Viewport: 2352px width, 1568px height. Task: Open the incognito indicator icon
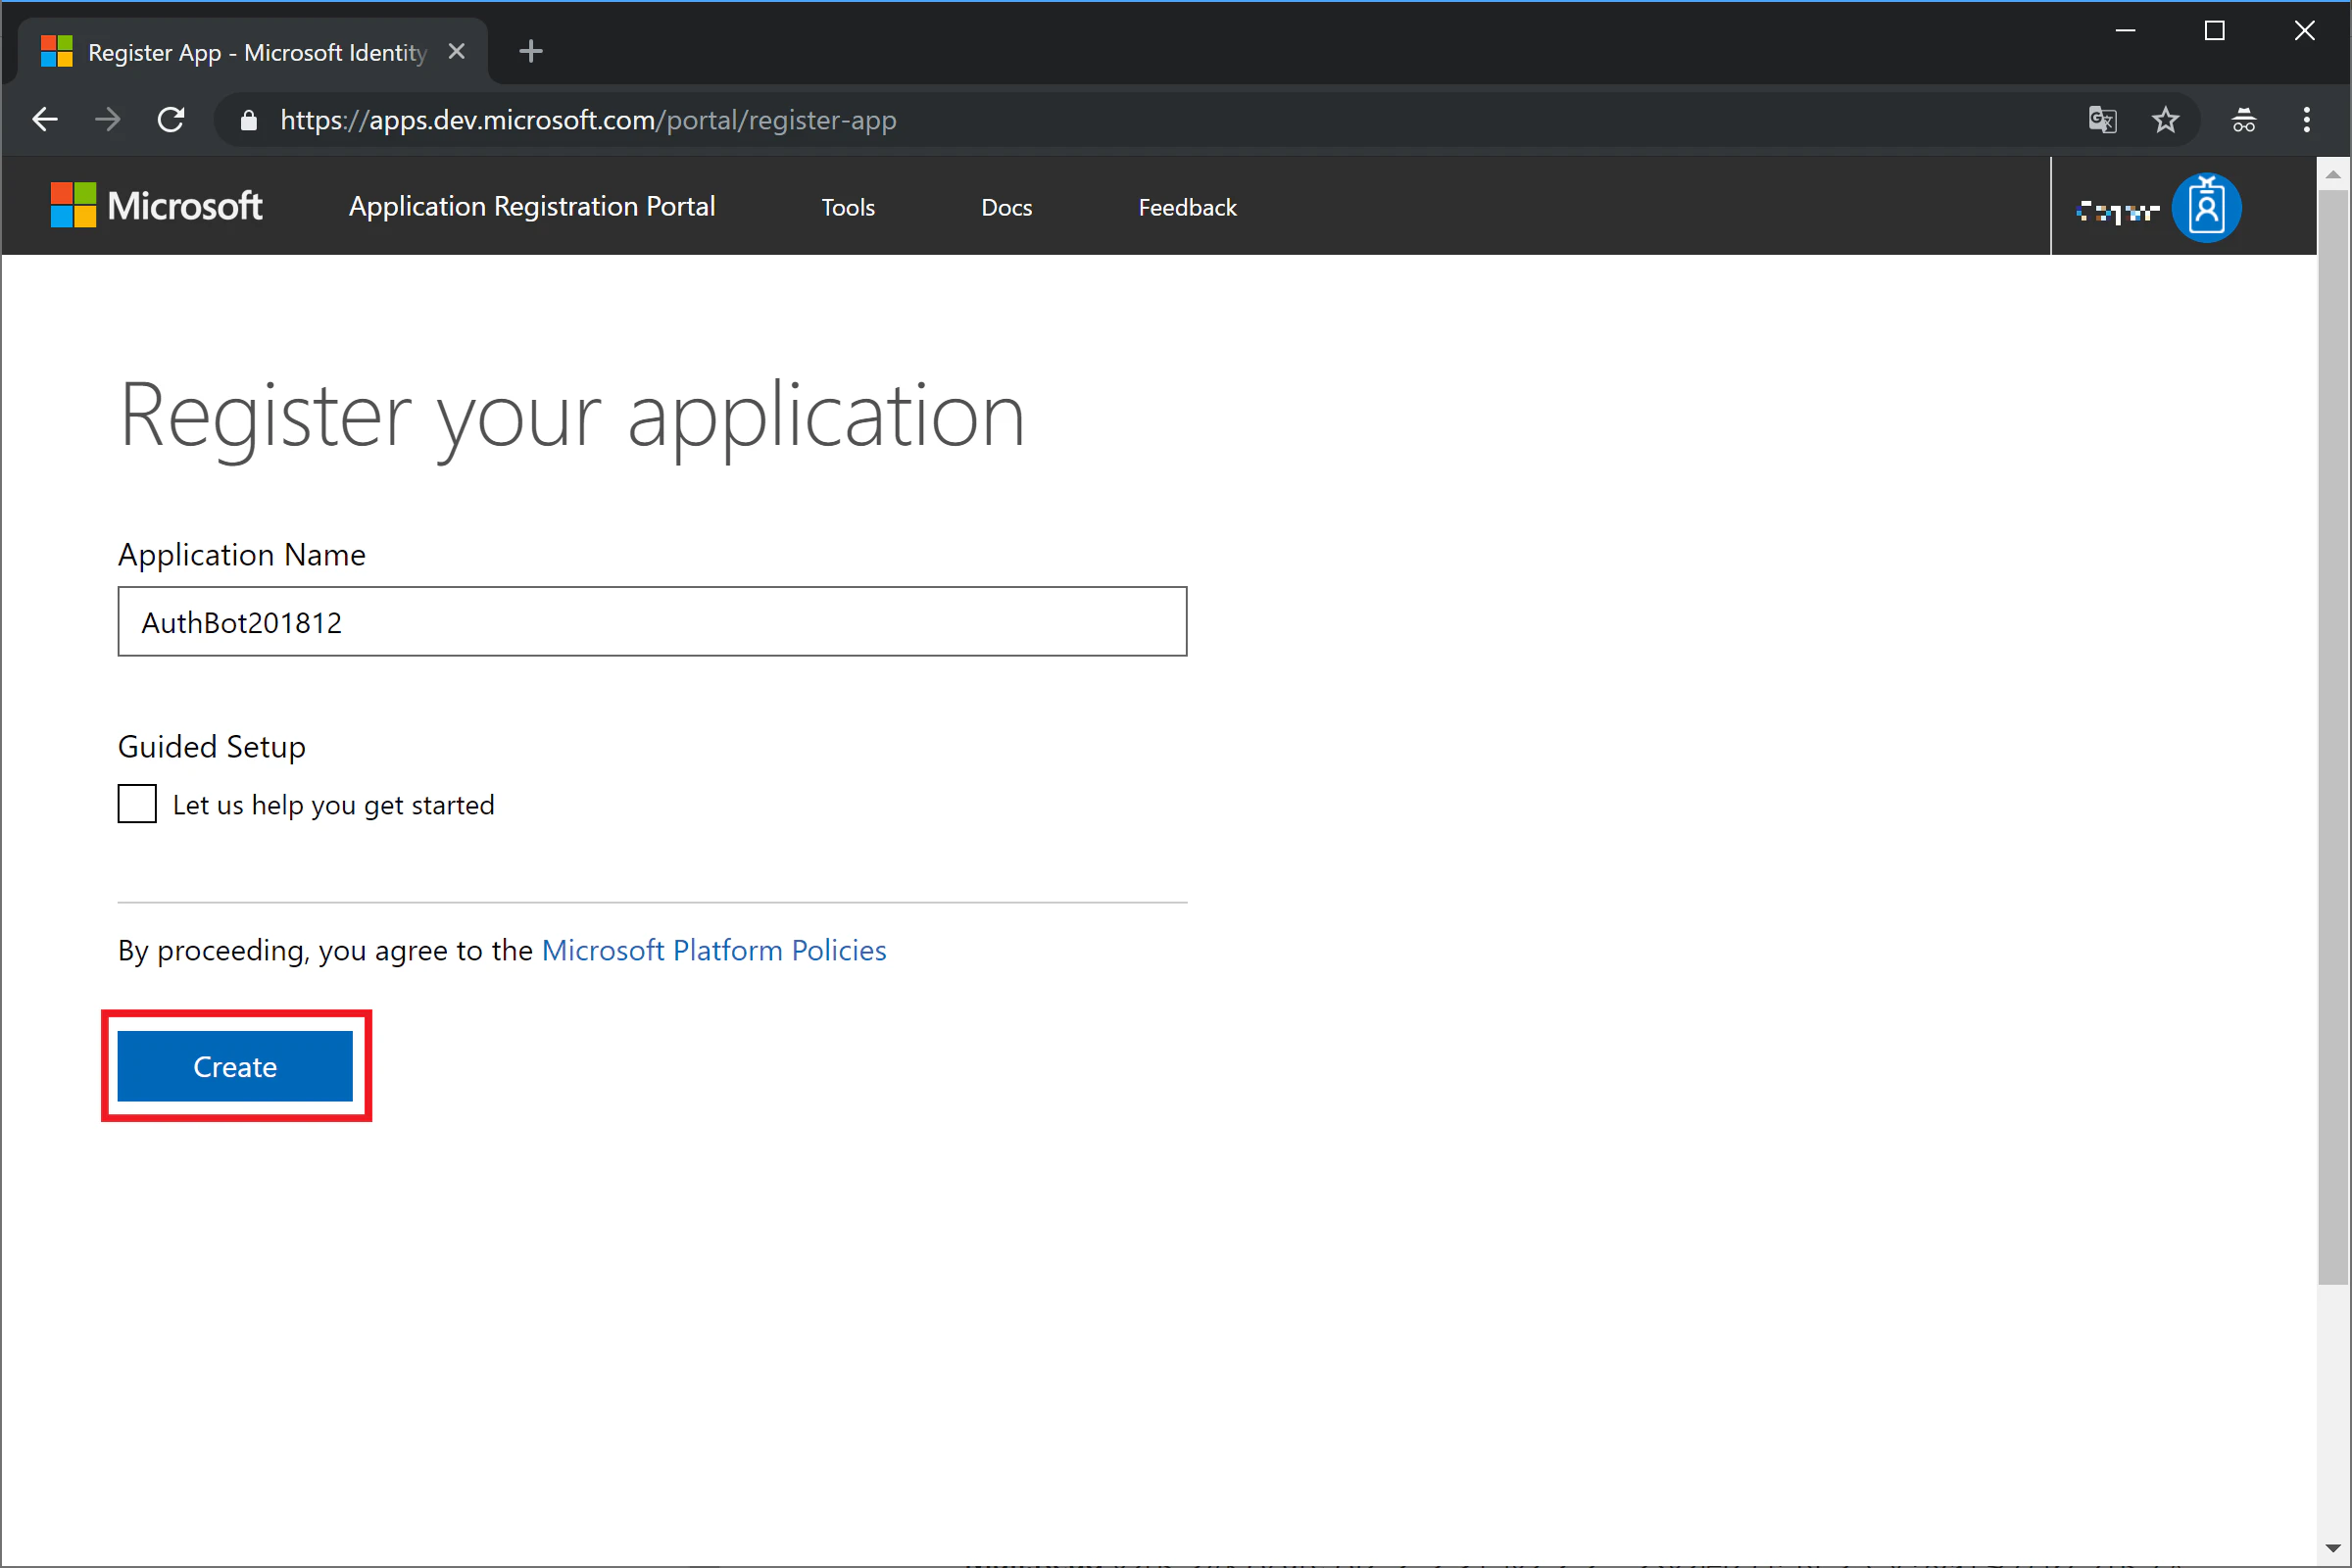[x=2244, y=120]
